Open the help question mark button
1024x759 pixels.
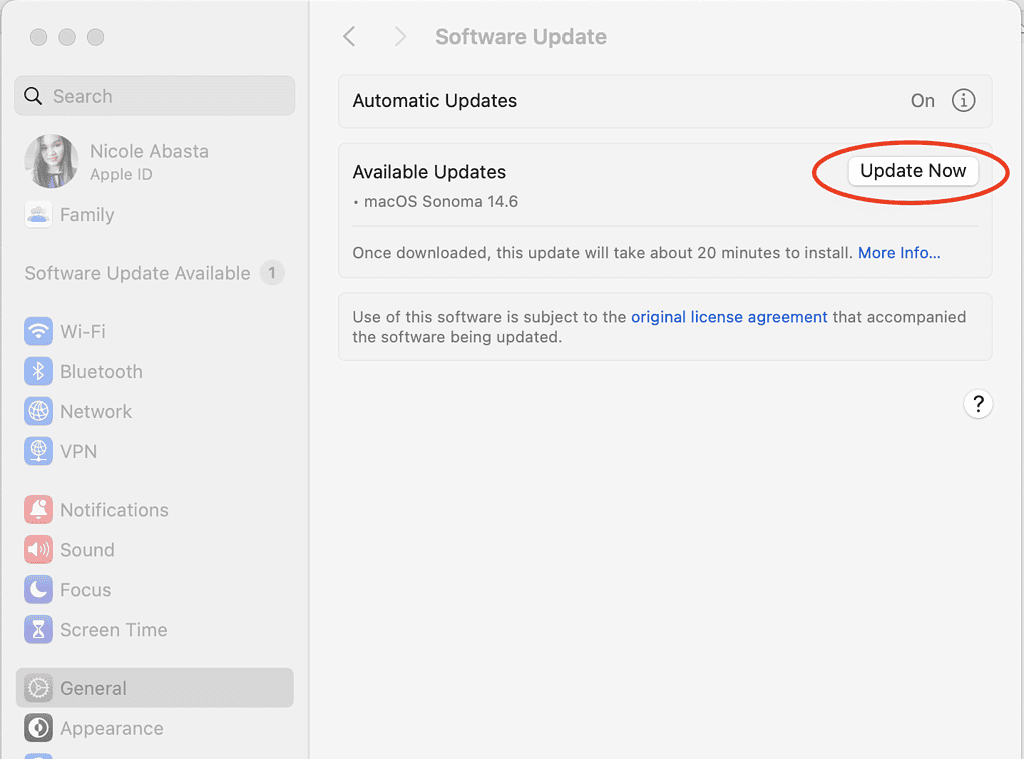(x=977, y=404)
